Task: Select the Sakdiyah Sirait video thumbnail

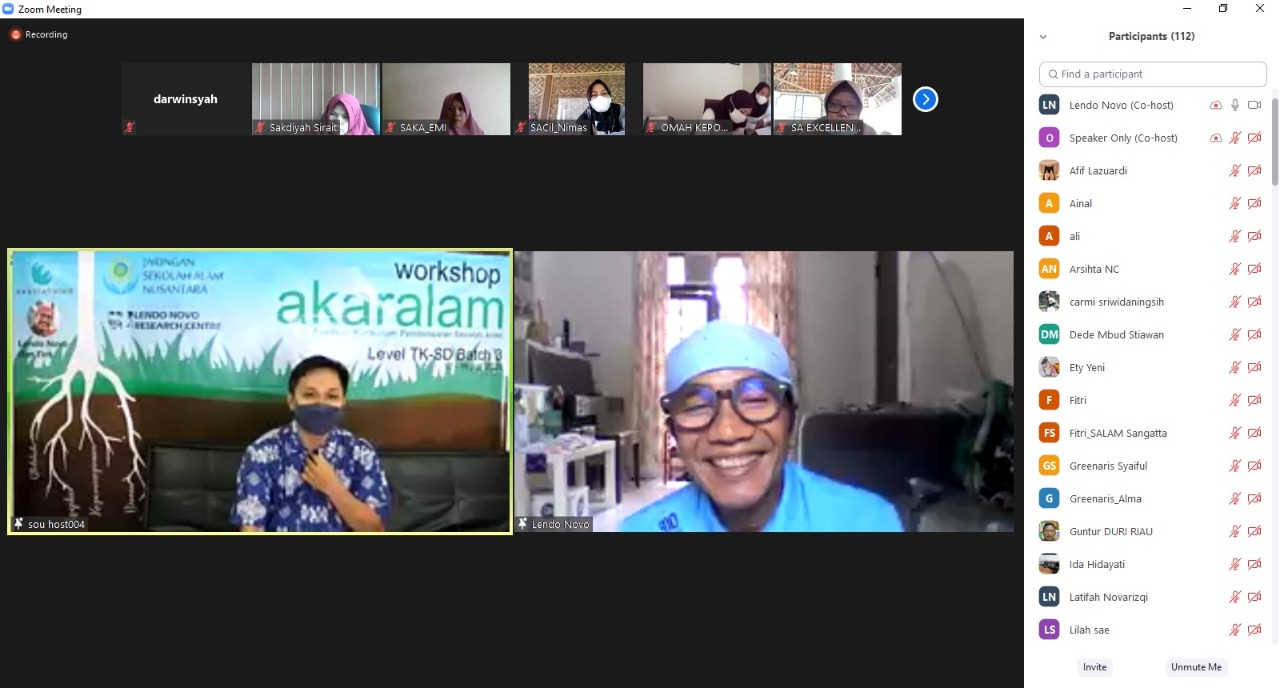Action: (x=315, y=99)
